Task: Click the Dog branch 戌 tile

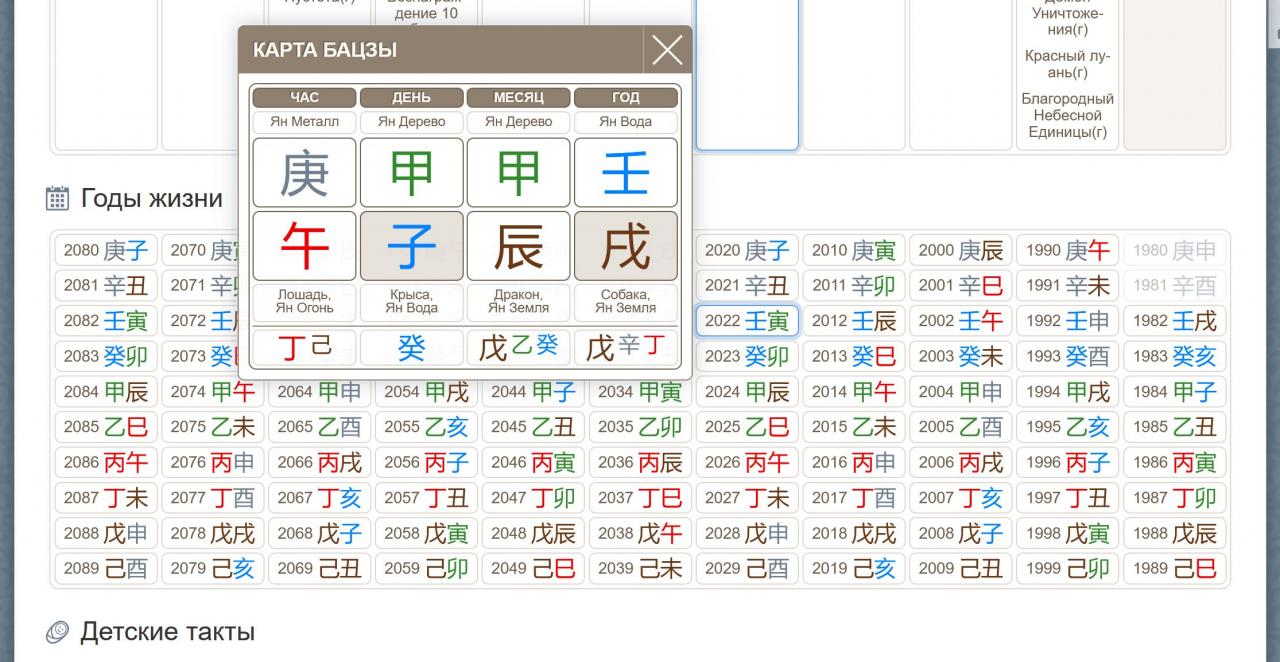Action: pos(625,246)
